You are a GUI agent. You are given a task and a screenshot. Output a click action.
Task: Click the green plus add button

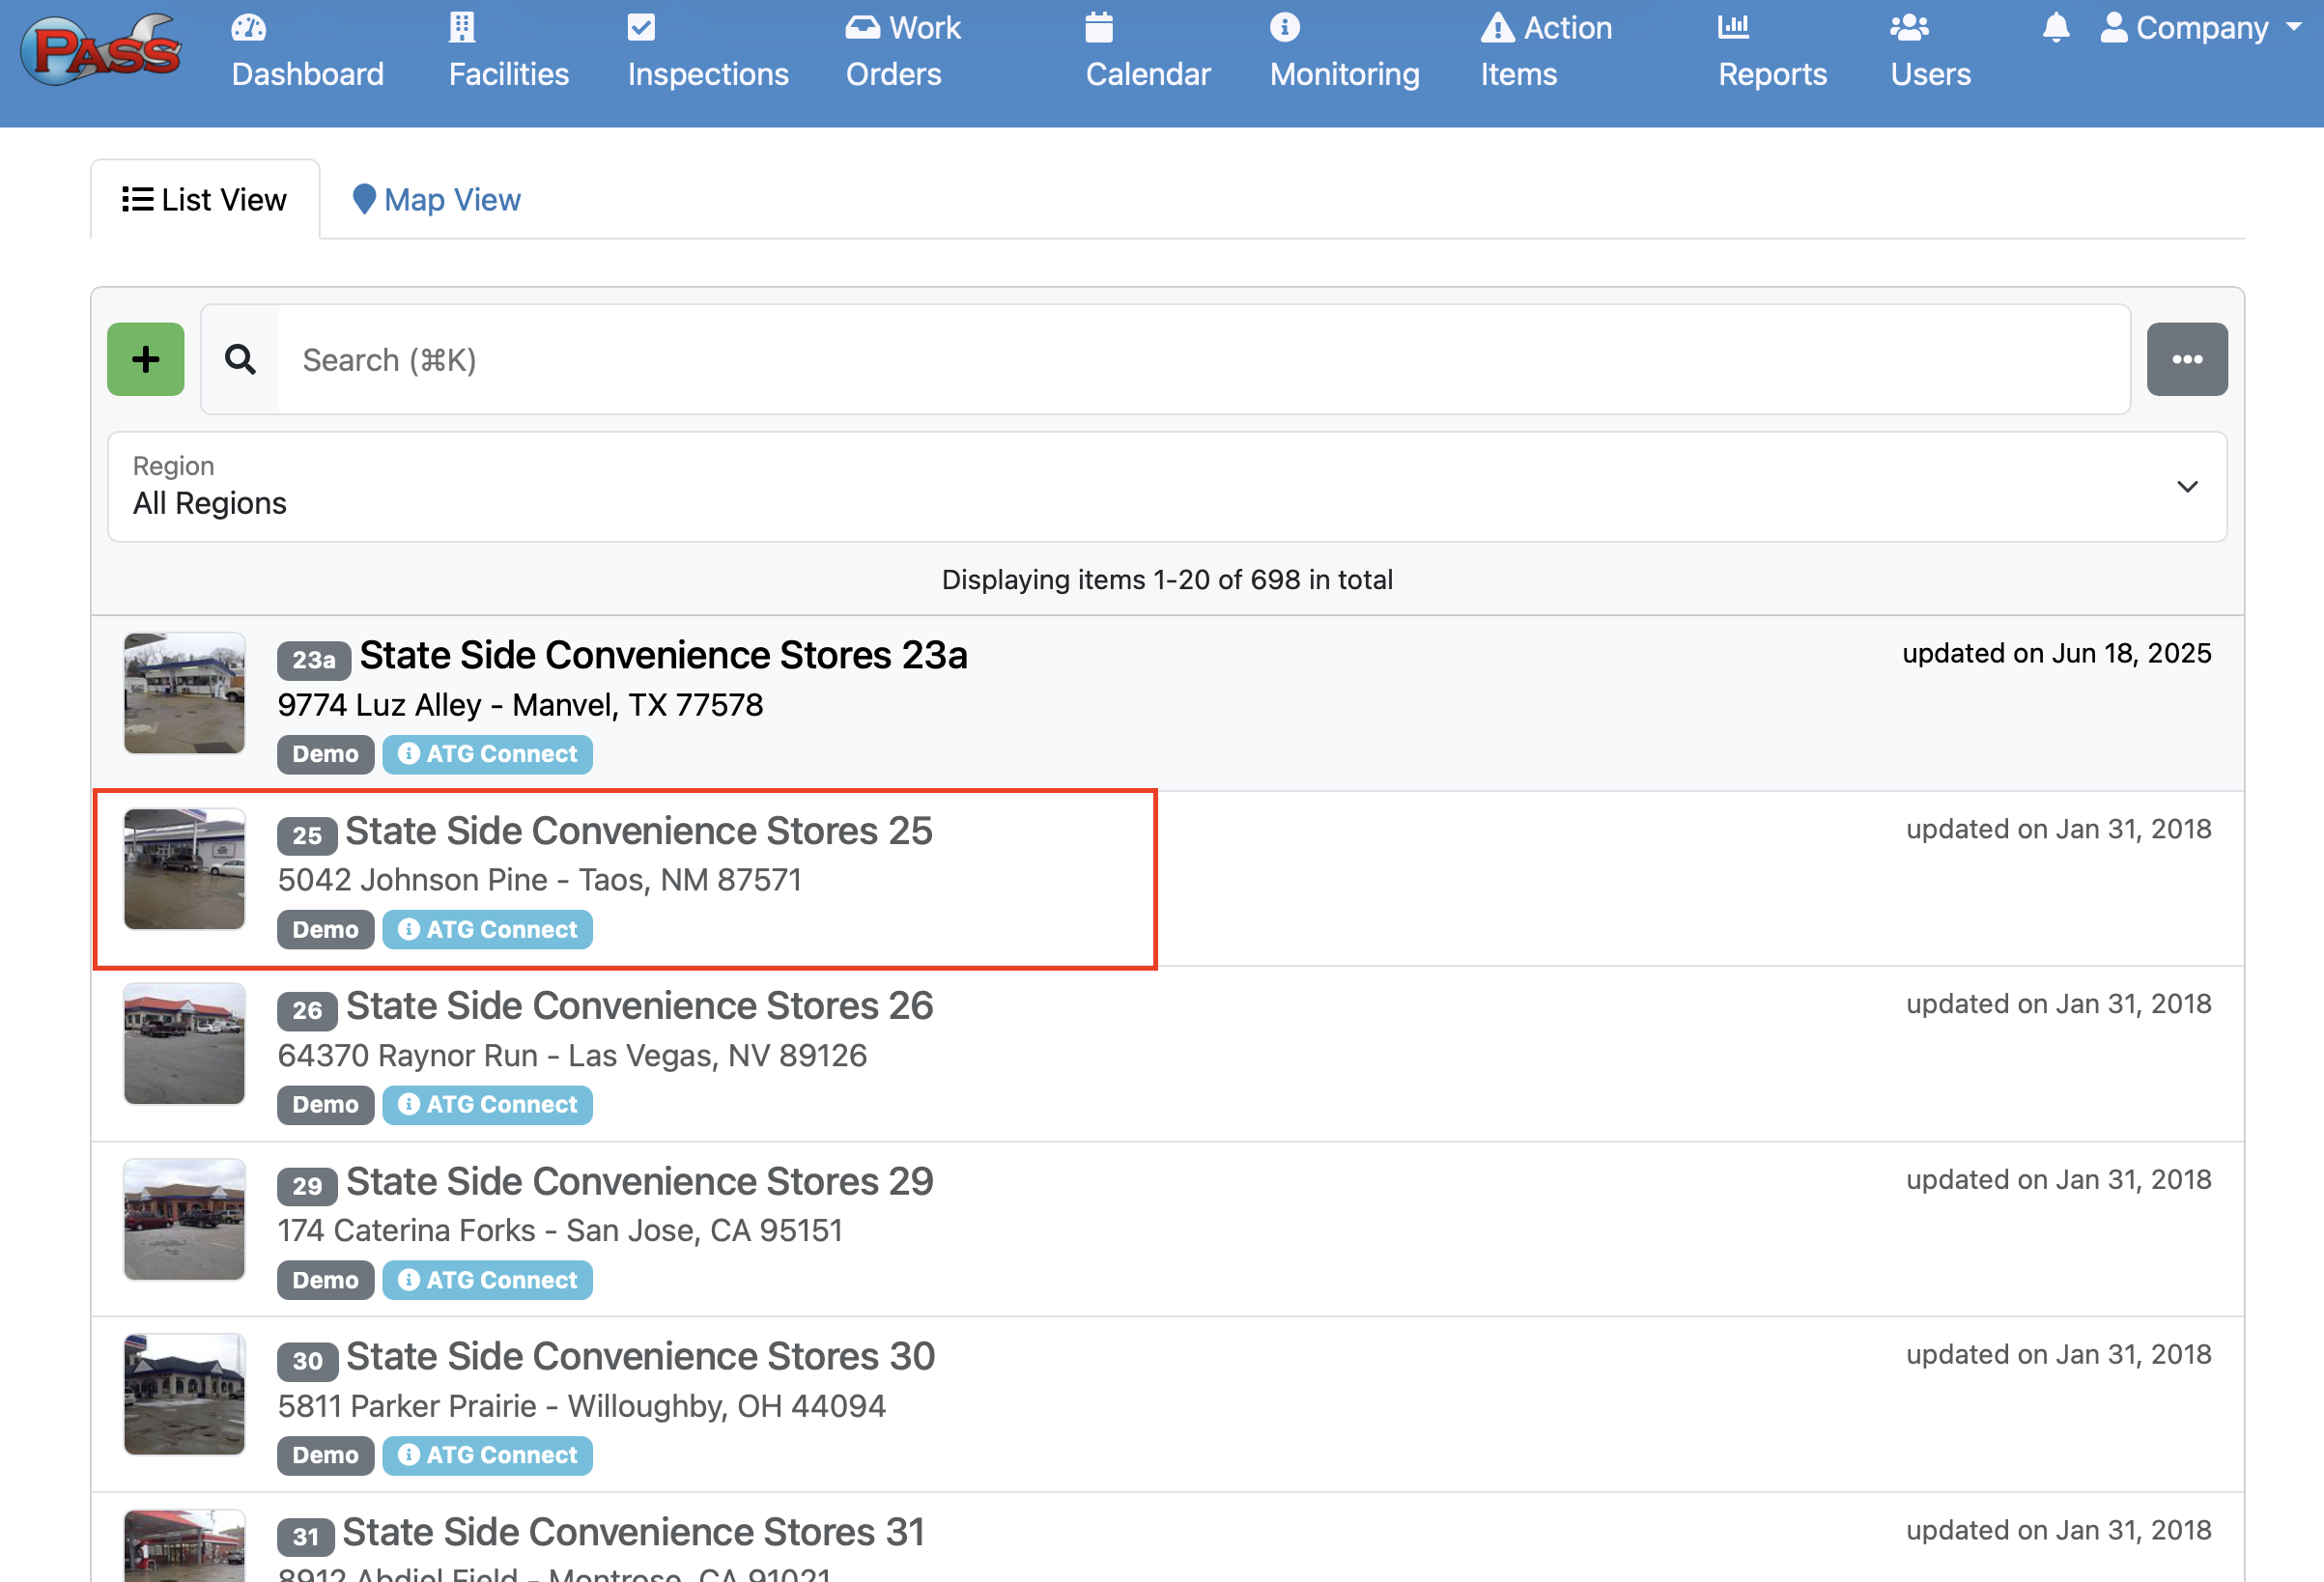pos(146,359)
